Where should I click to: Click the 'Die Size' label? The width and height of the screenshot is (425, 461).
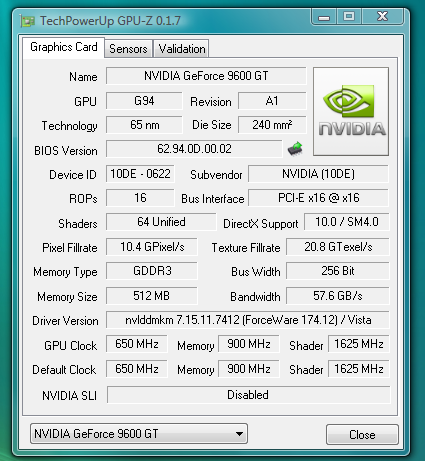coord(212,125)
